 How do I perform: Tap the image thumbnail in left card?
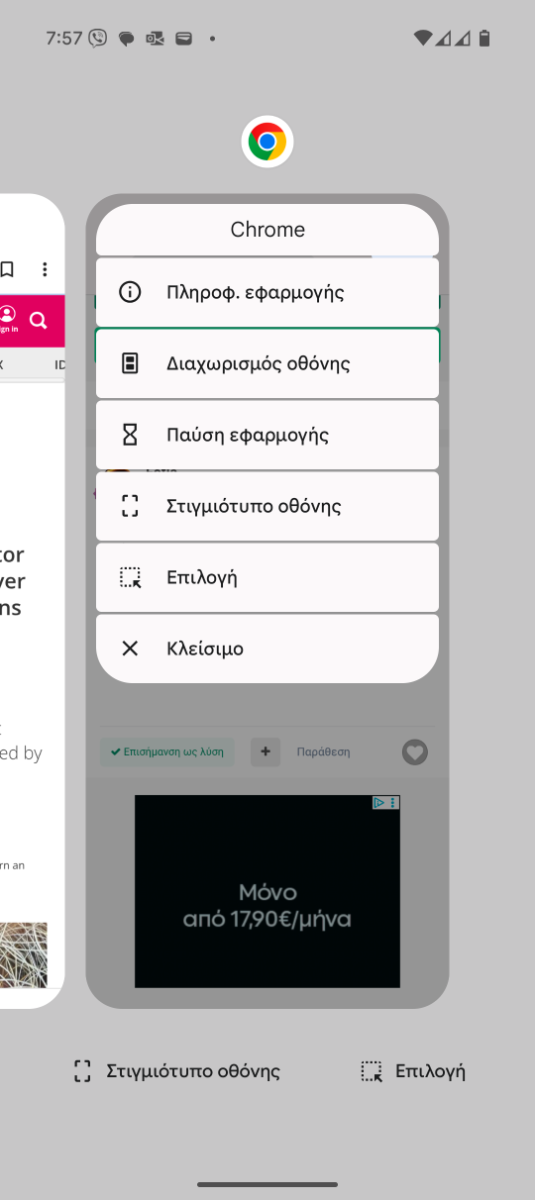[23, 955]
